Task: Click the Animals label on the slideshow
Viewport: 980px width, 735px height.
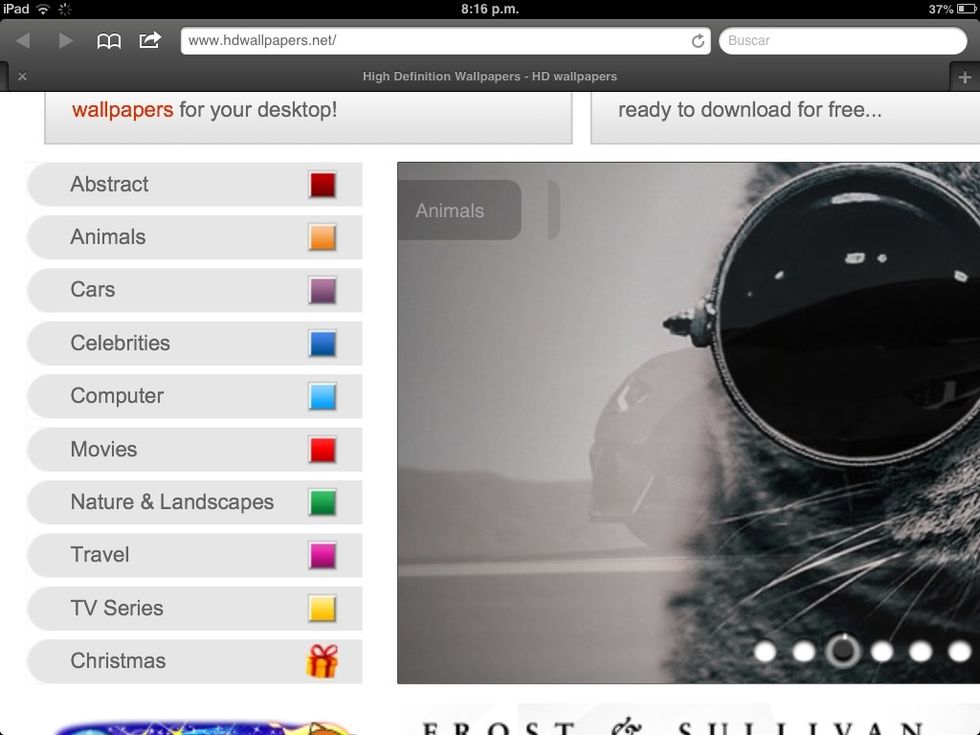Action: [450, 211]
